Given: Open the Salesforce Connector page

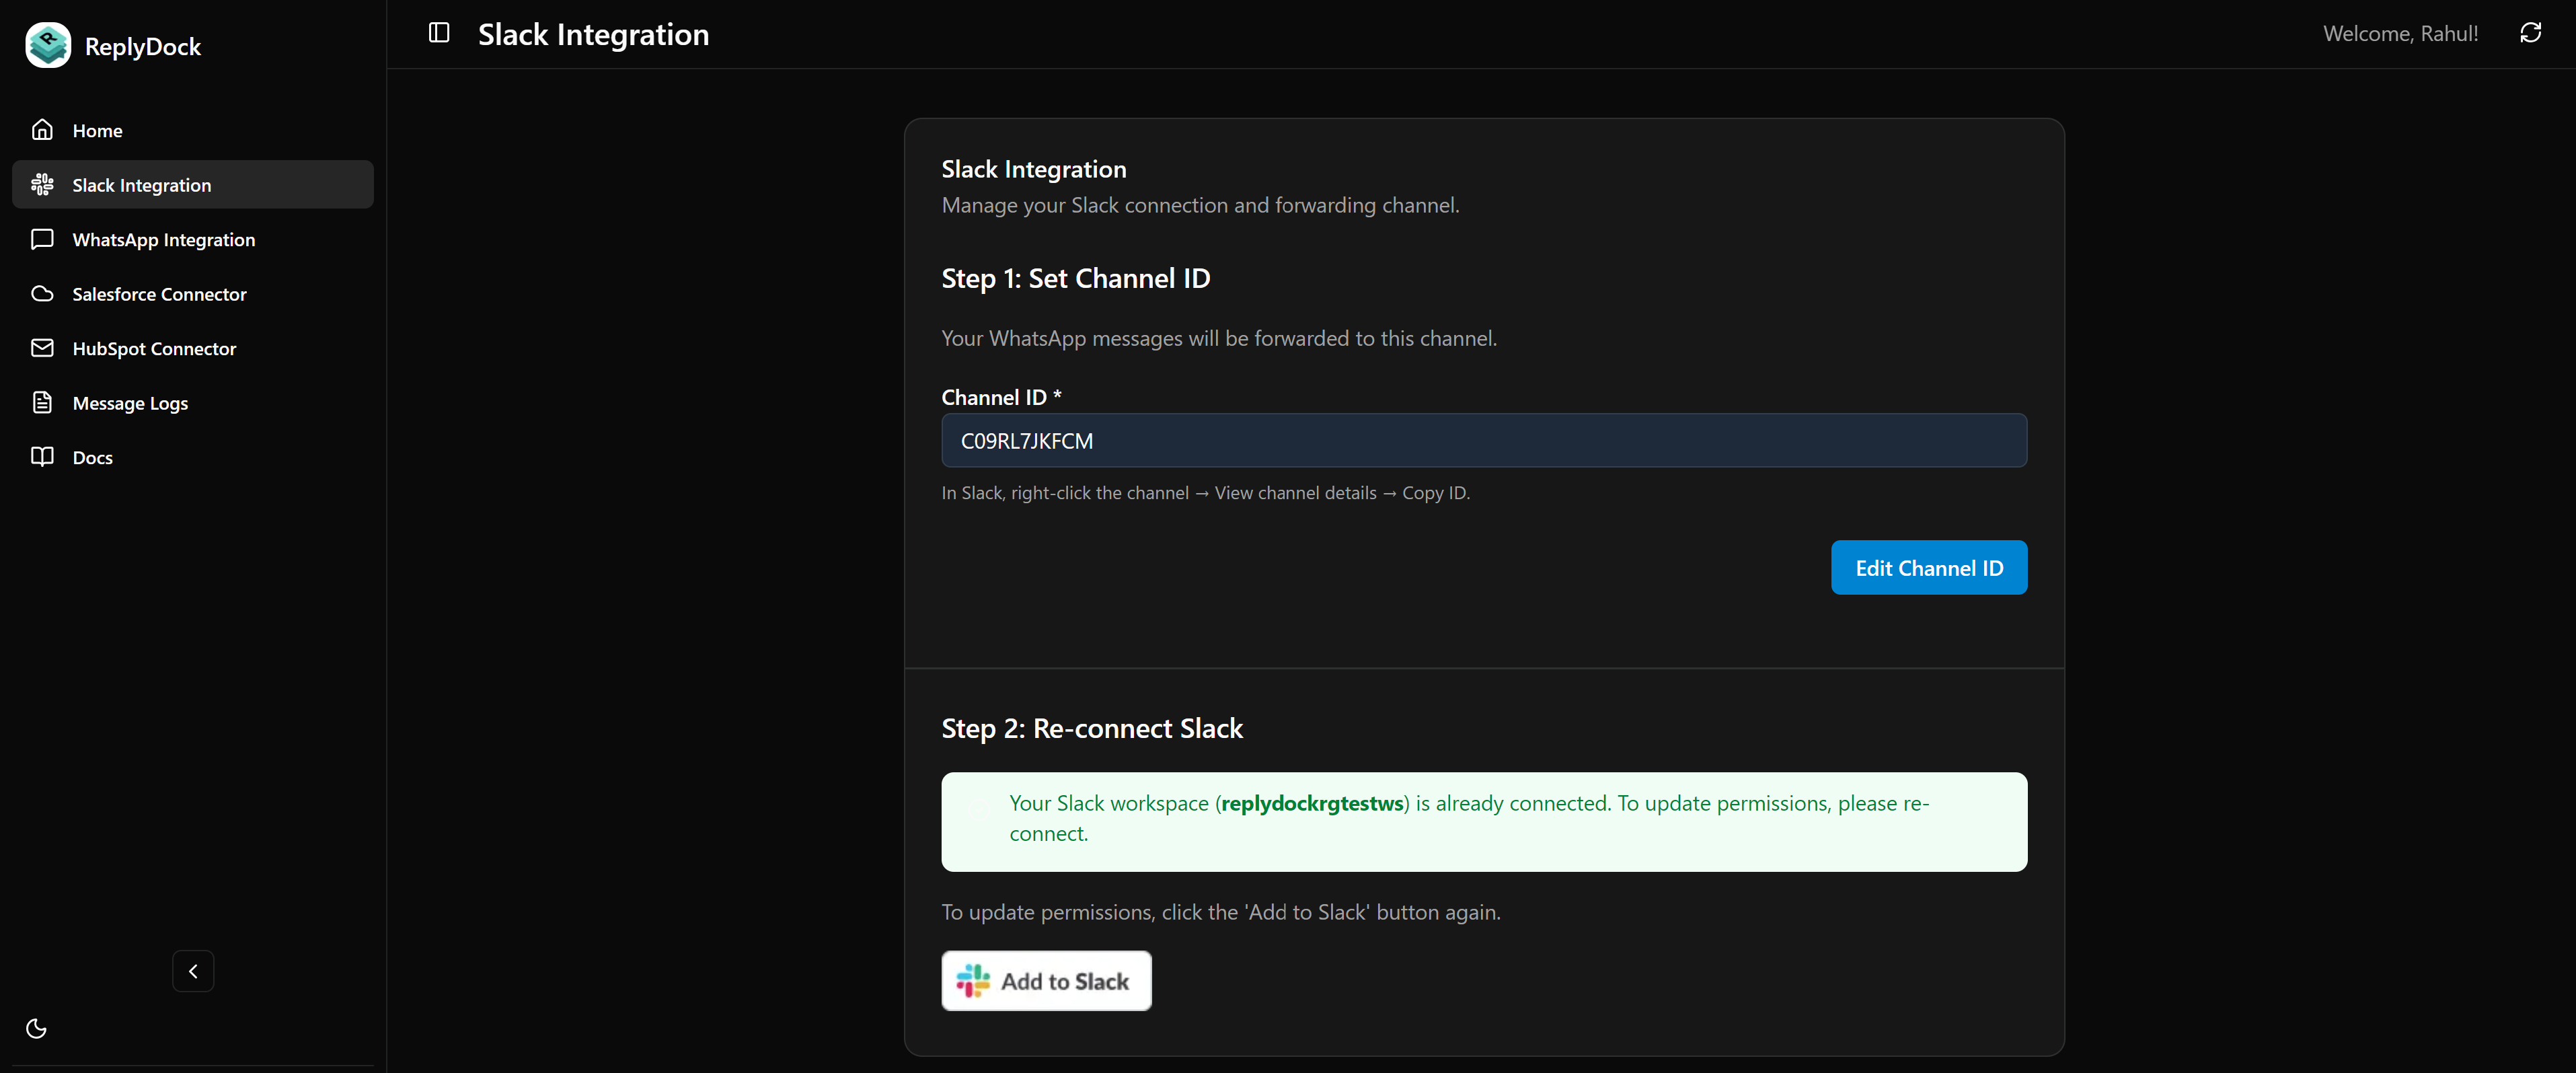Looking at the screenshot, I should (159, 294).
